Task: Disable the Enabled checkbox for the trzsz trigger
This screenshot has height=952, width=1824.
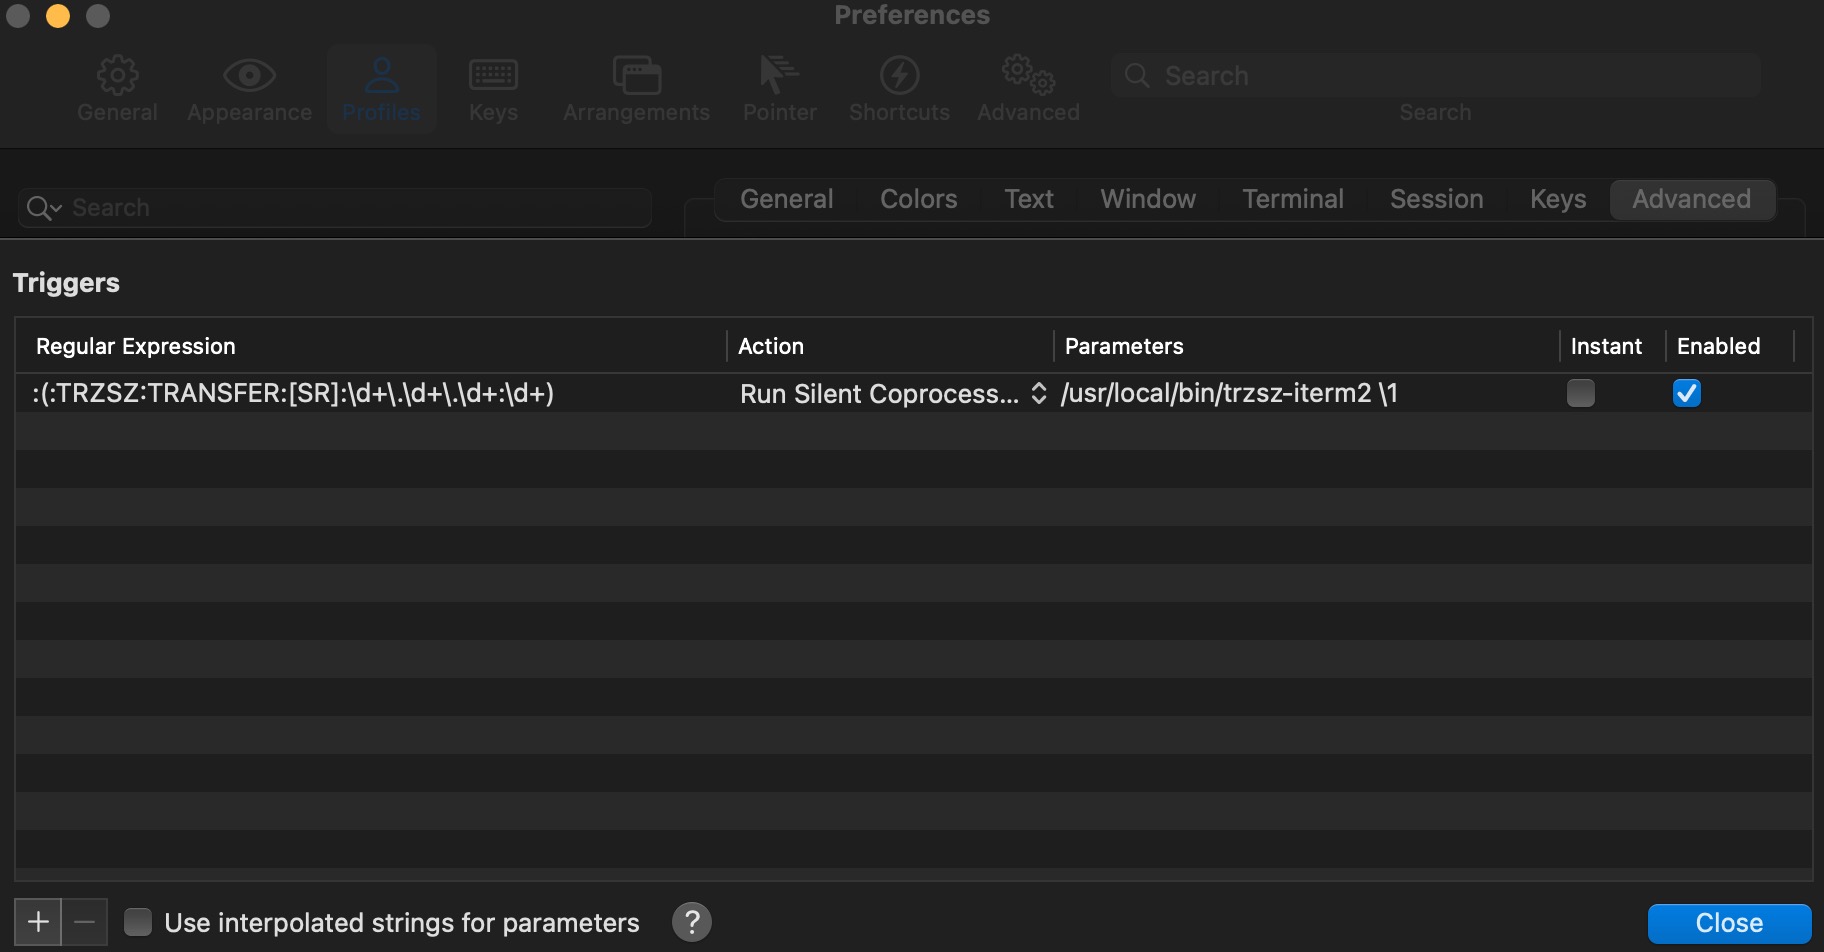Action: pyautogui.click(x=1686, y=393)
